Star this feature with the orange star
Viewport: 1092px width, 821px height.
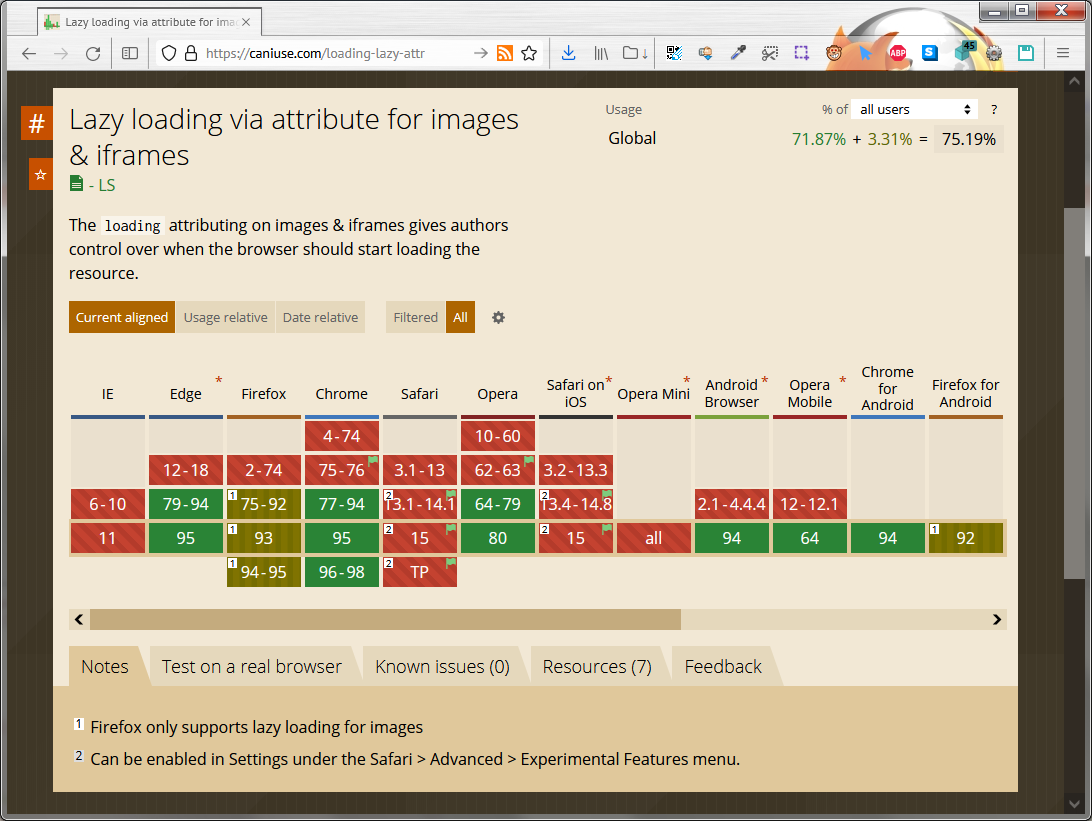point(40,174)
